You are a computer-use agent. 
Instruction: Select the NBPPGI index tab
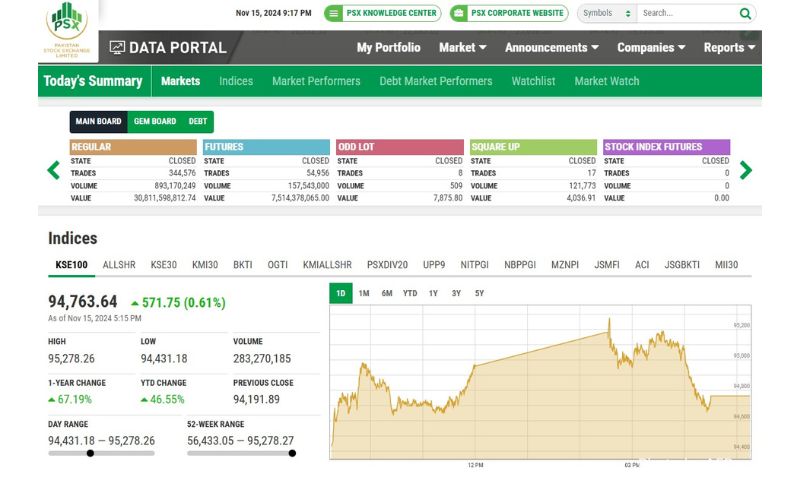pyautogui.click(x=520, y=265)
